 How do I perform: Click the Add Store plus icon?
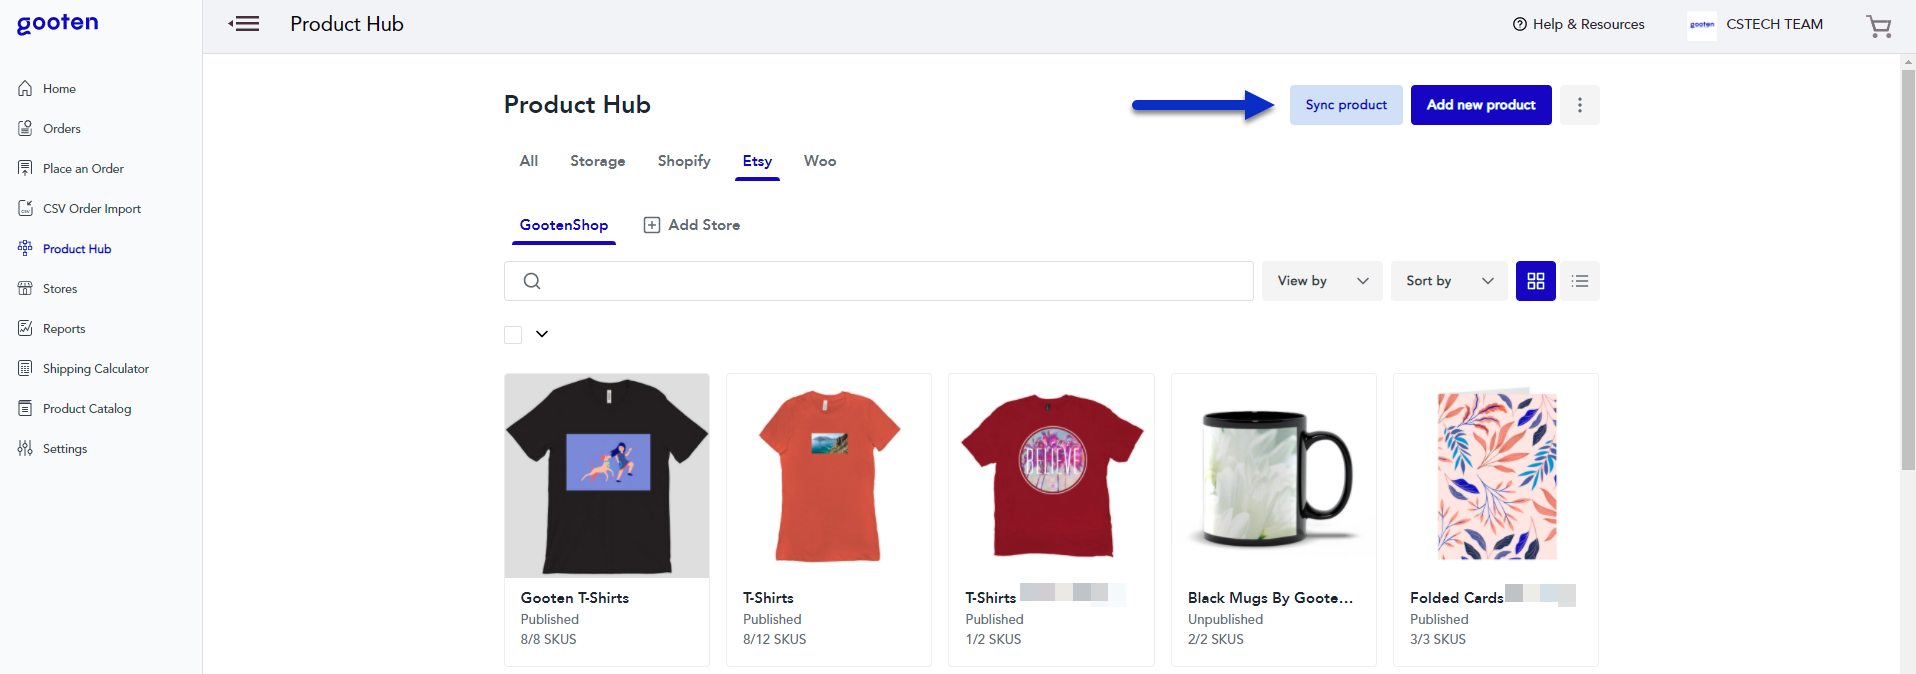pyautogui.click(x=652, y=225)
